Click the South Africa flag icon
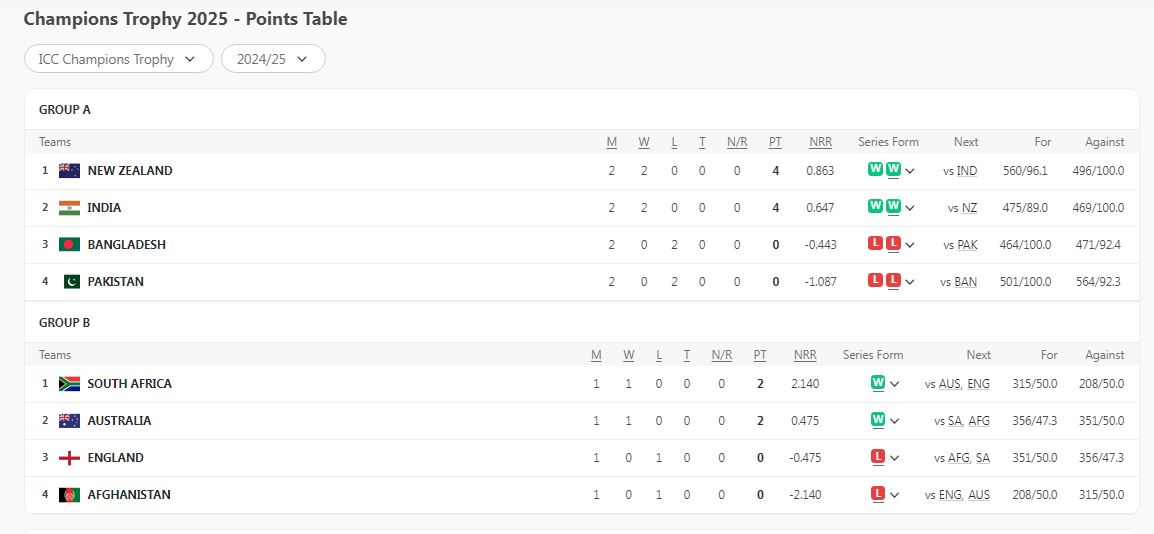The image size is (1154, 534). [x=69, y=384]
